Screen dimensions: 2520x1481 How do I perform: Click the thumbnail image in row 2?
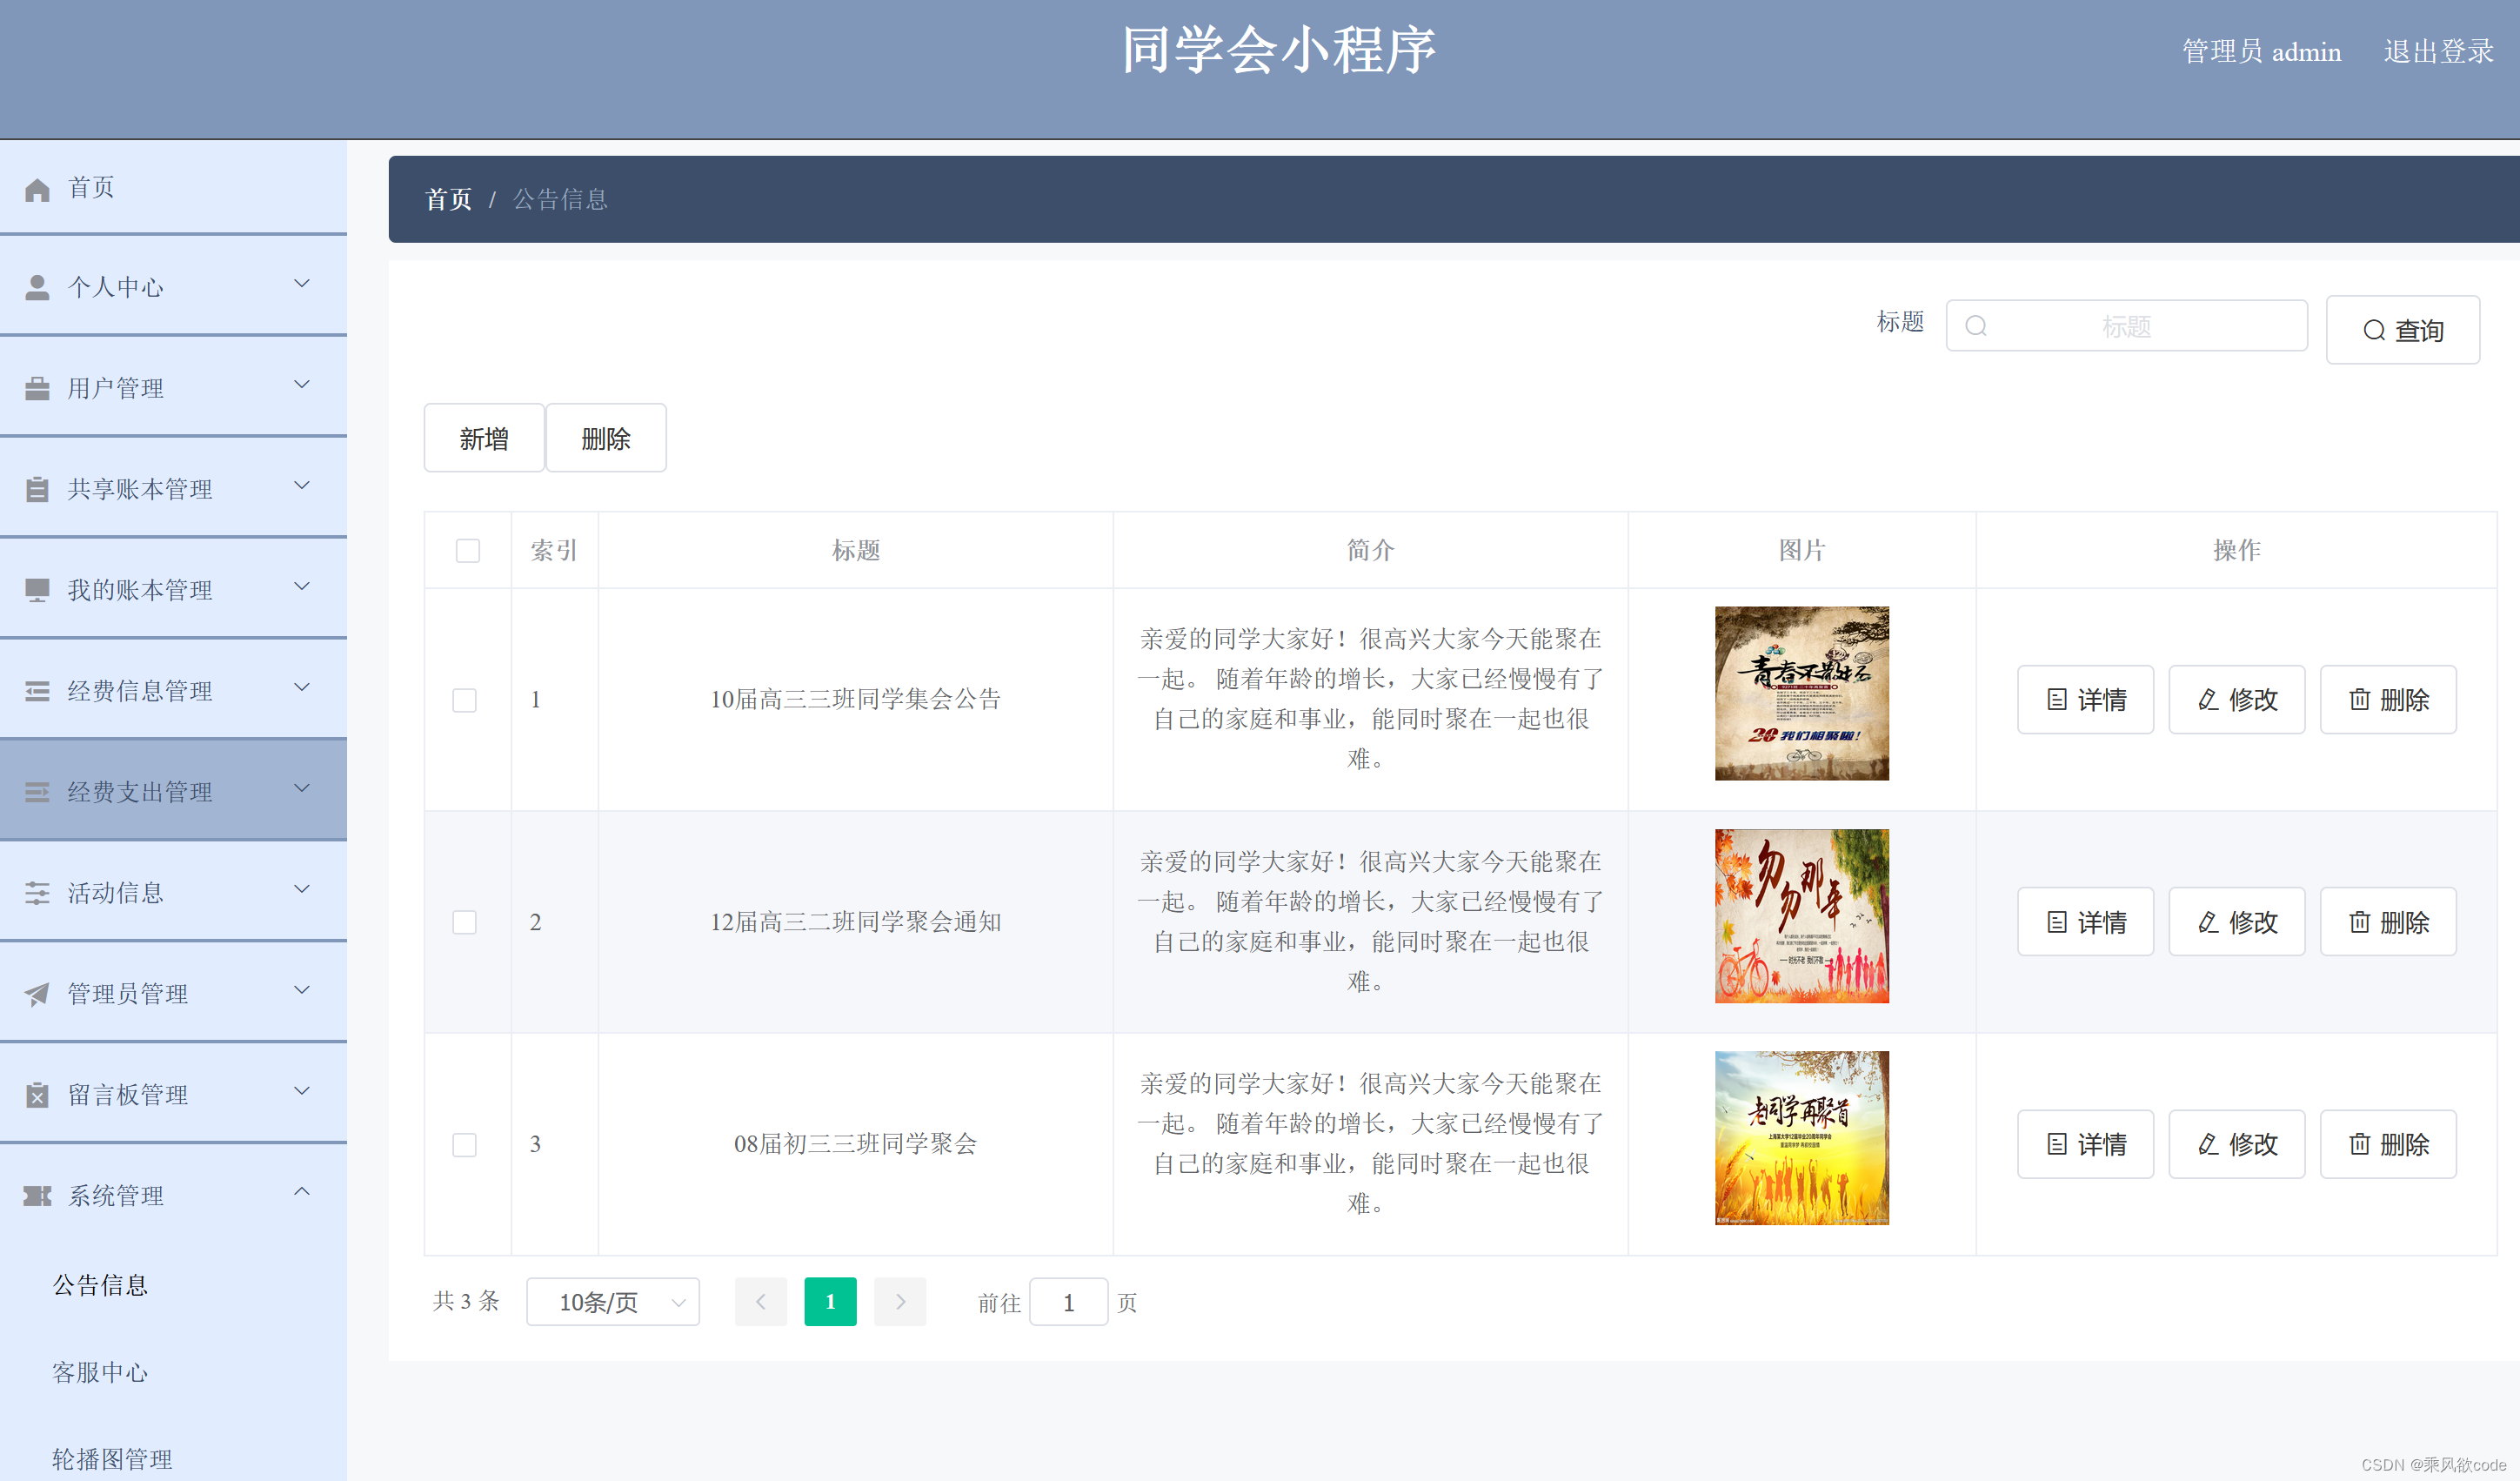pyautogui.click(x=1801, y=916)
